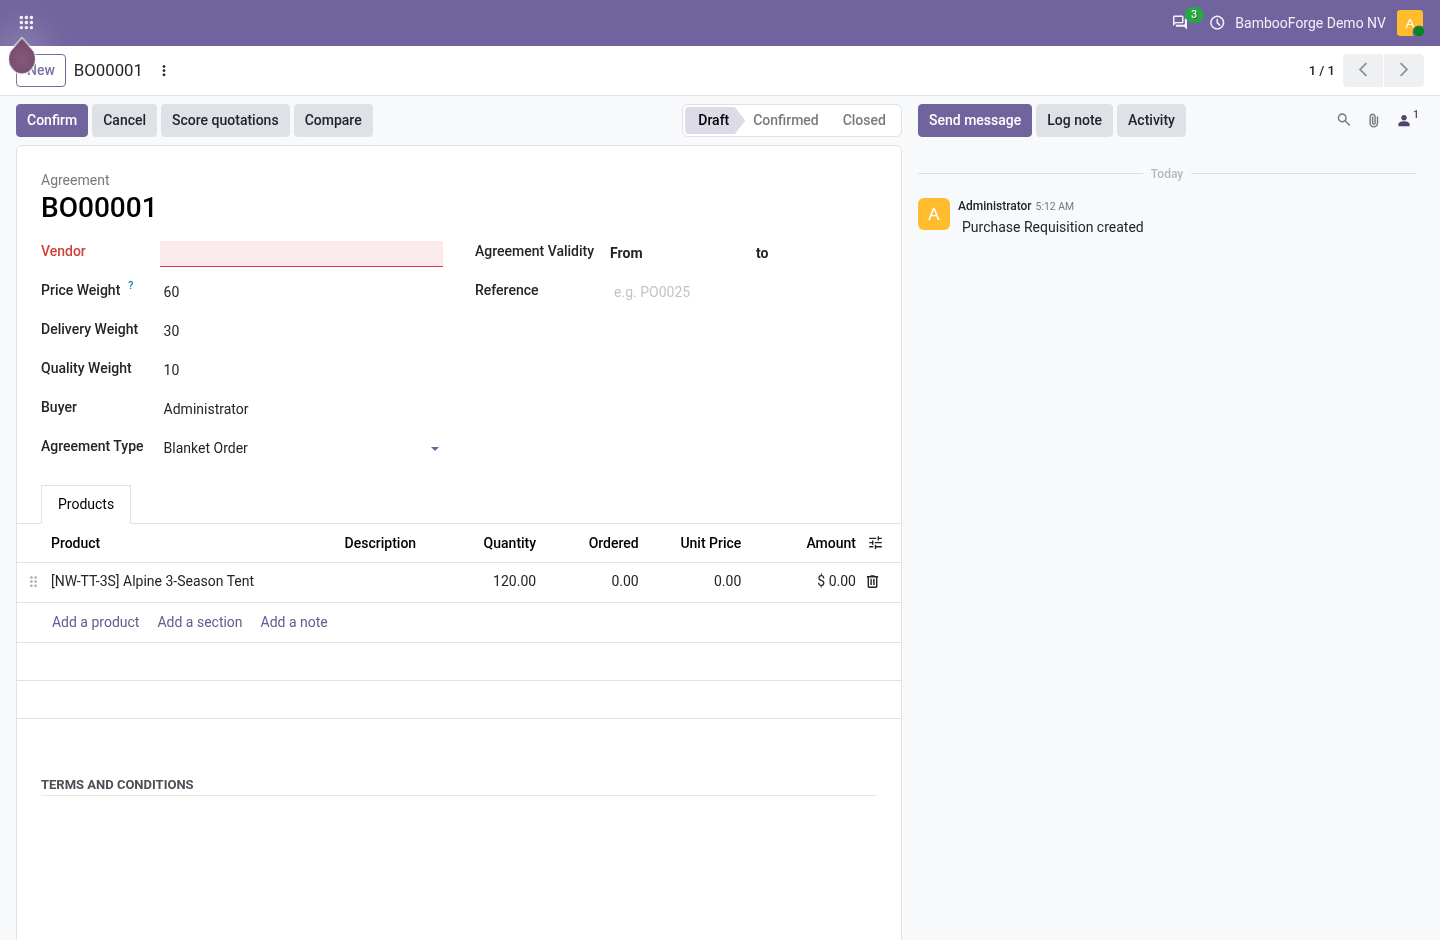Show followers icon in the chatter
Viewport: 1440px width, 940px height.
click(1405, 120)
